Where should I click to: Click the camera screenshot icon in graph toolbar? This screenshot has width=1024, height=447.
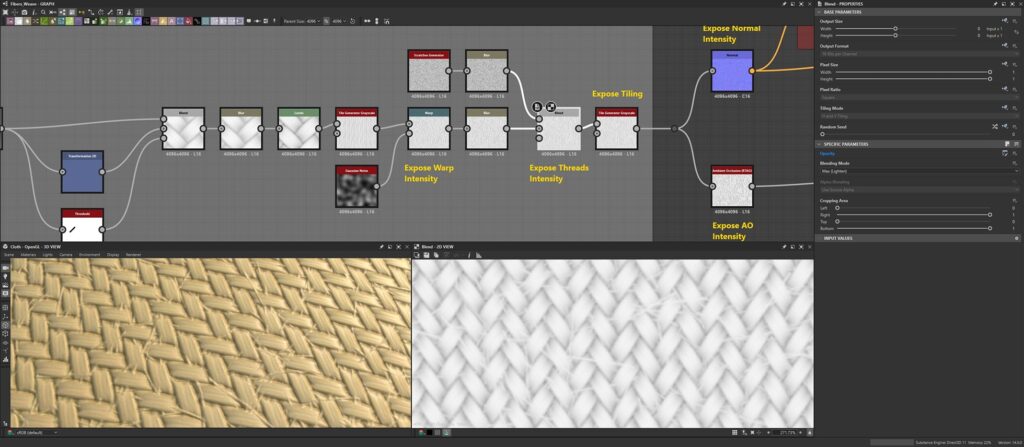point(24,12)
